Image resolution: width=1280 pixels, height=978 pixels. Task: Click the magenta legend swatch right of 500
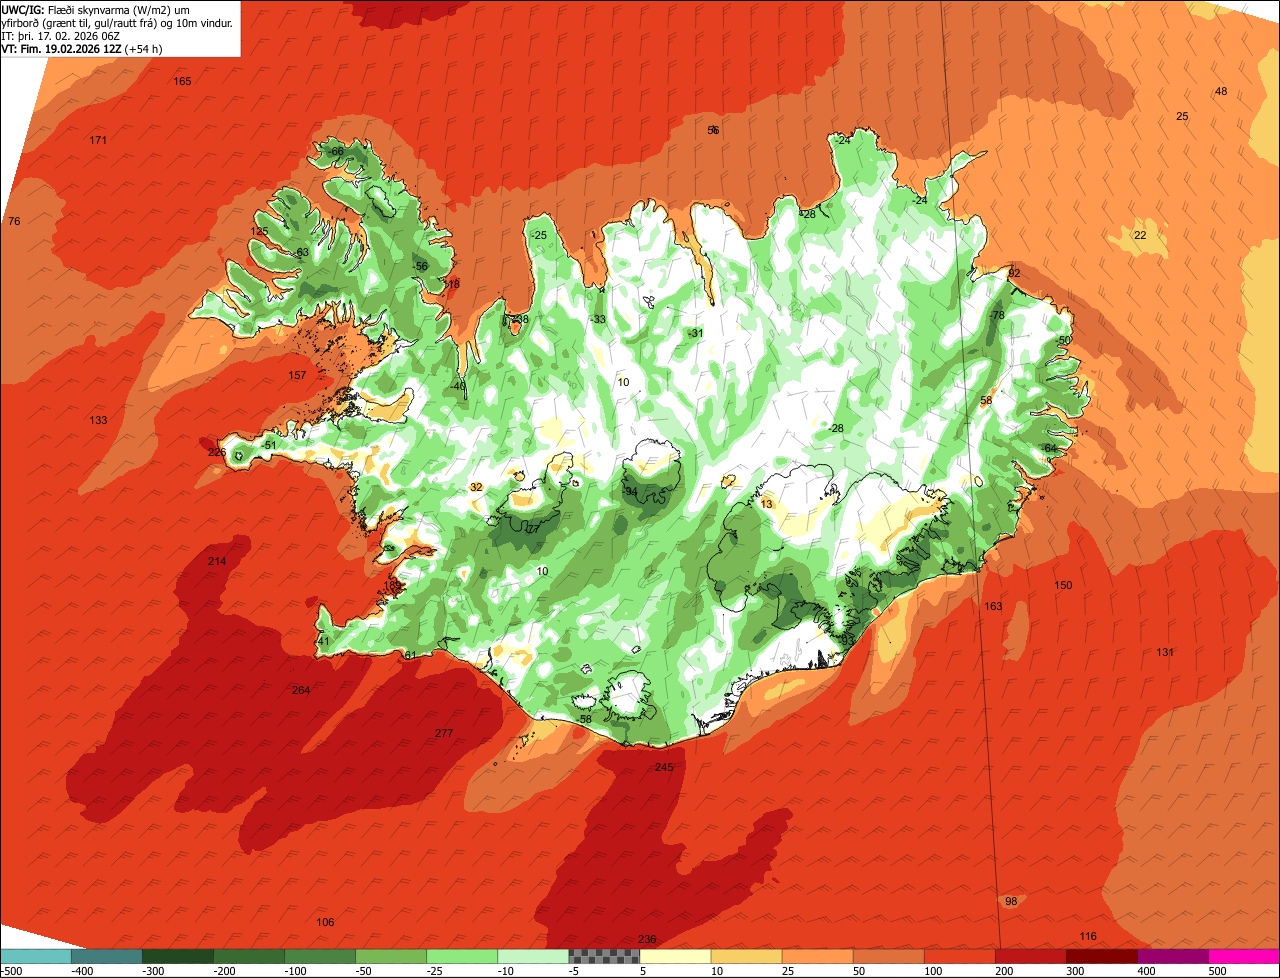click(x=1244, y=956)
